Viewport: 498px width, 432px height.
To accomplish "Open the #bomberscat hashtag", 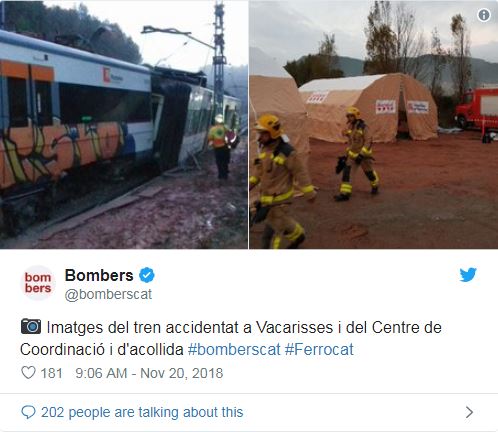I will coord(234,350).
